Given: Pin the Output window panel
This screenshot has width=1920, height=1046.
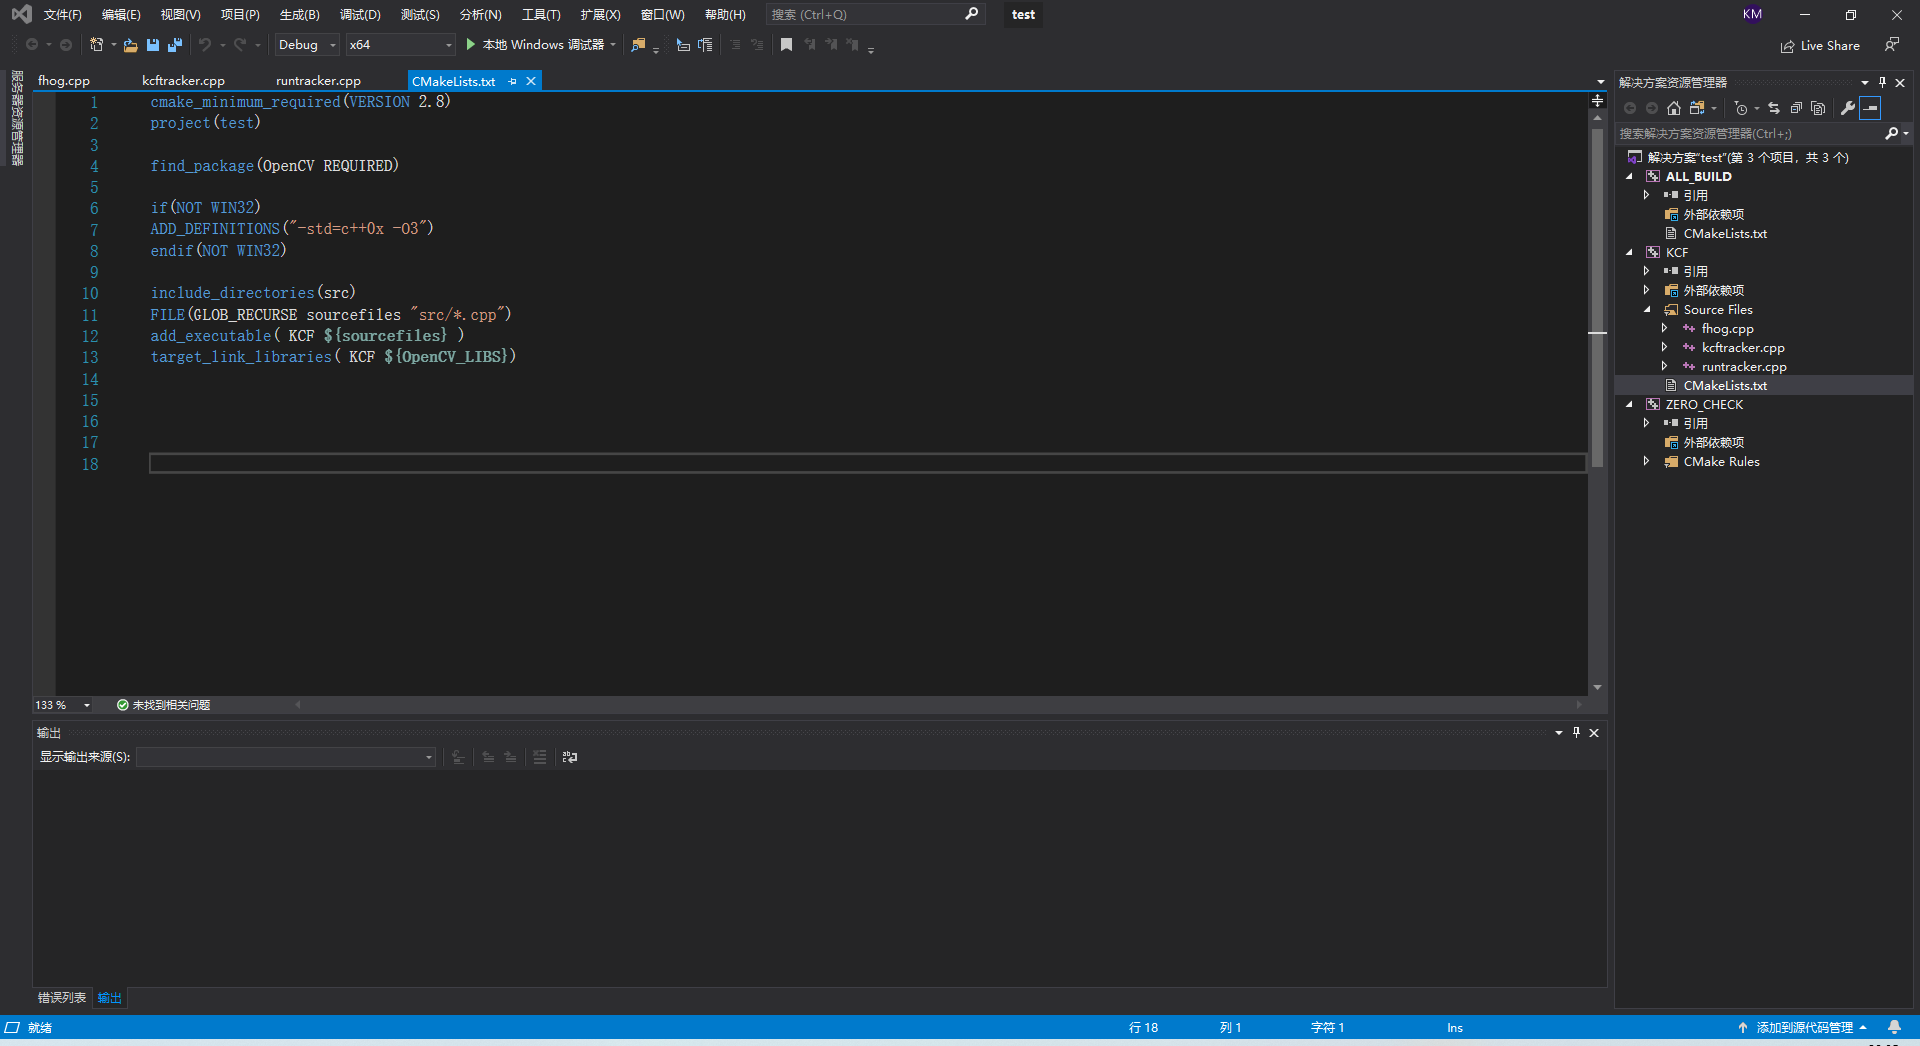Looking at the screenshot, I should tap(1576, 733).
